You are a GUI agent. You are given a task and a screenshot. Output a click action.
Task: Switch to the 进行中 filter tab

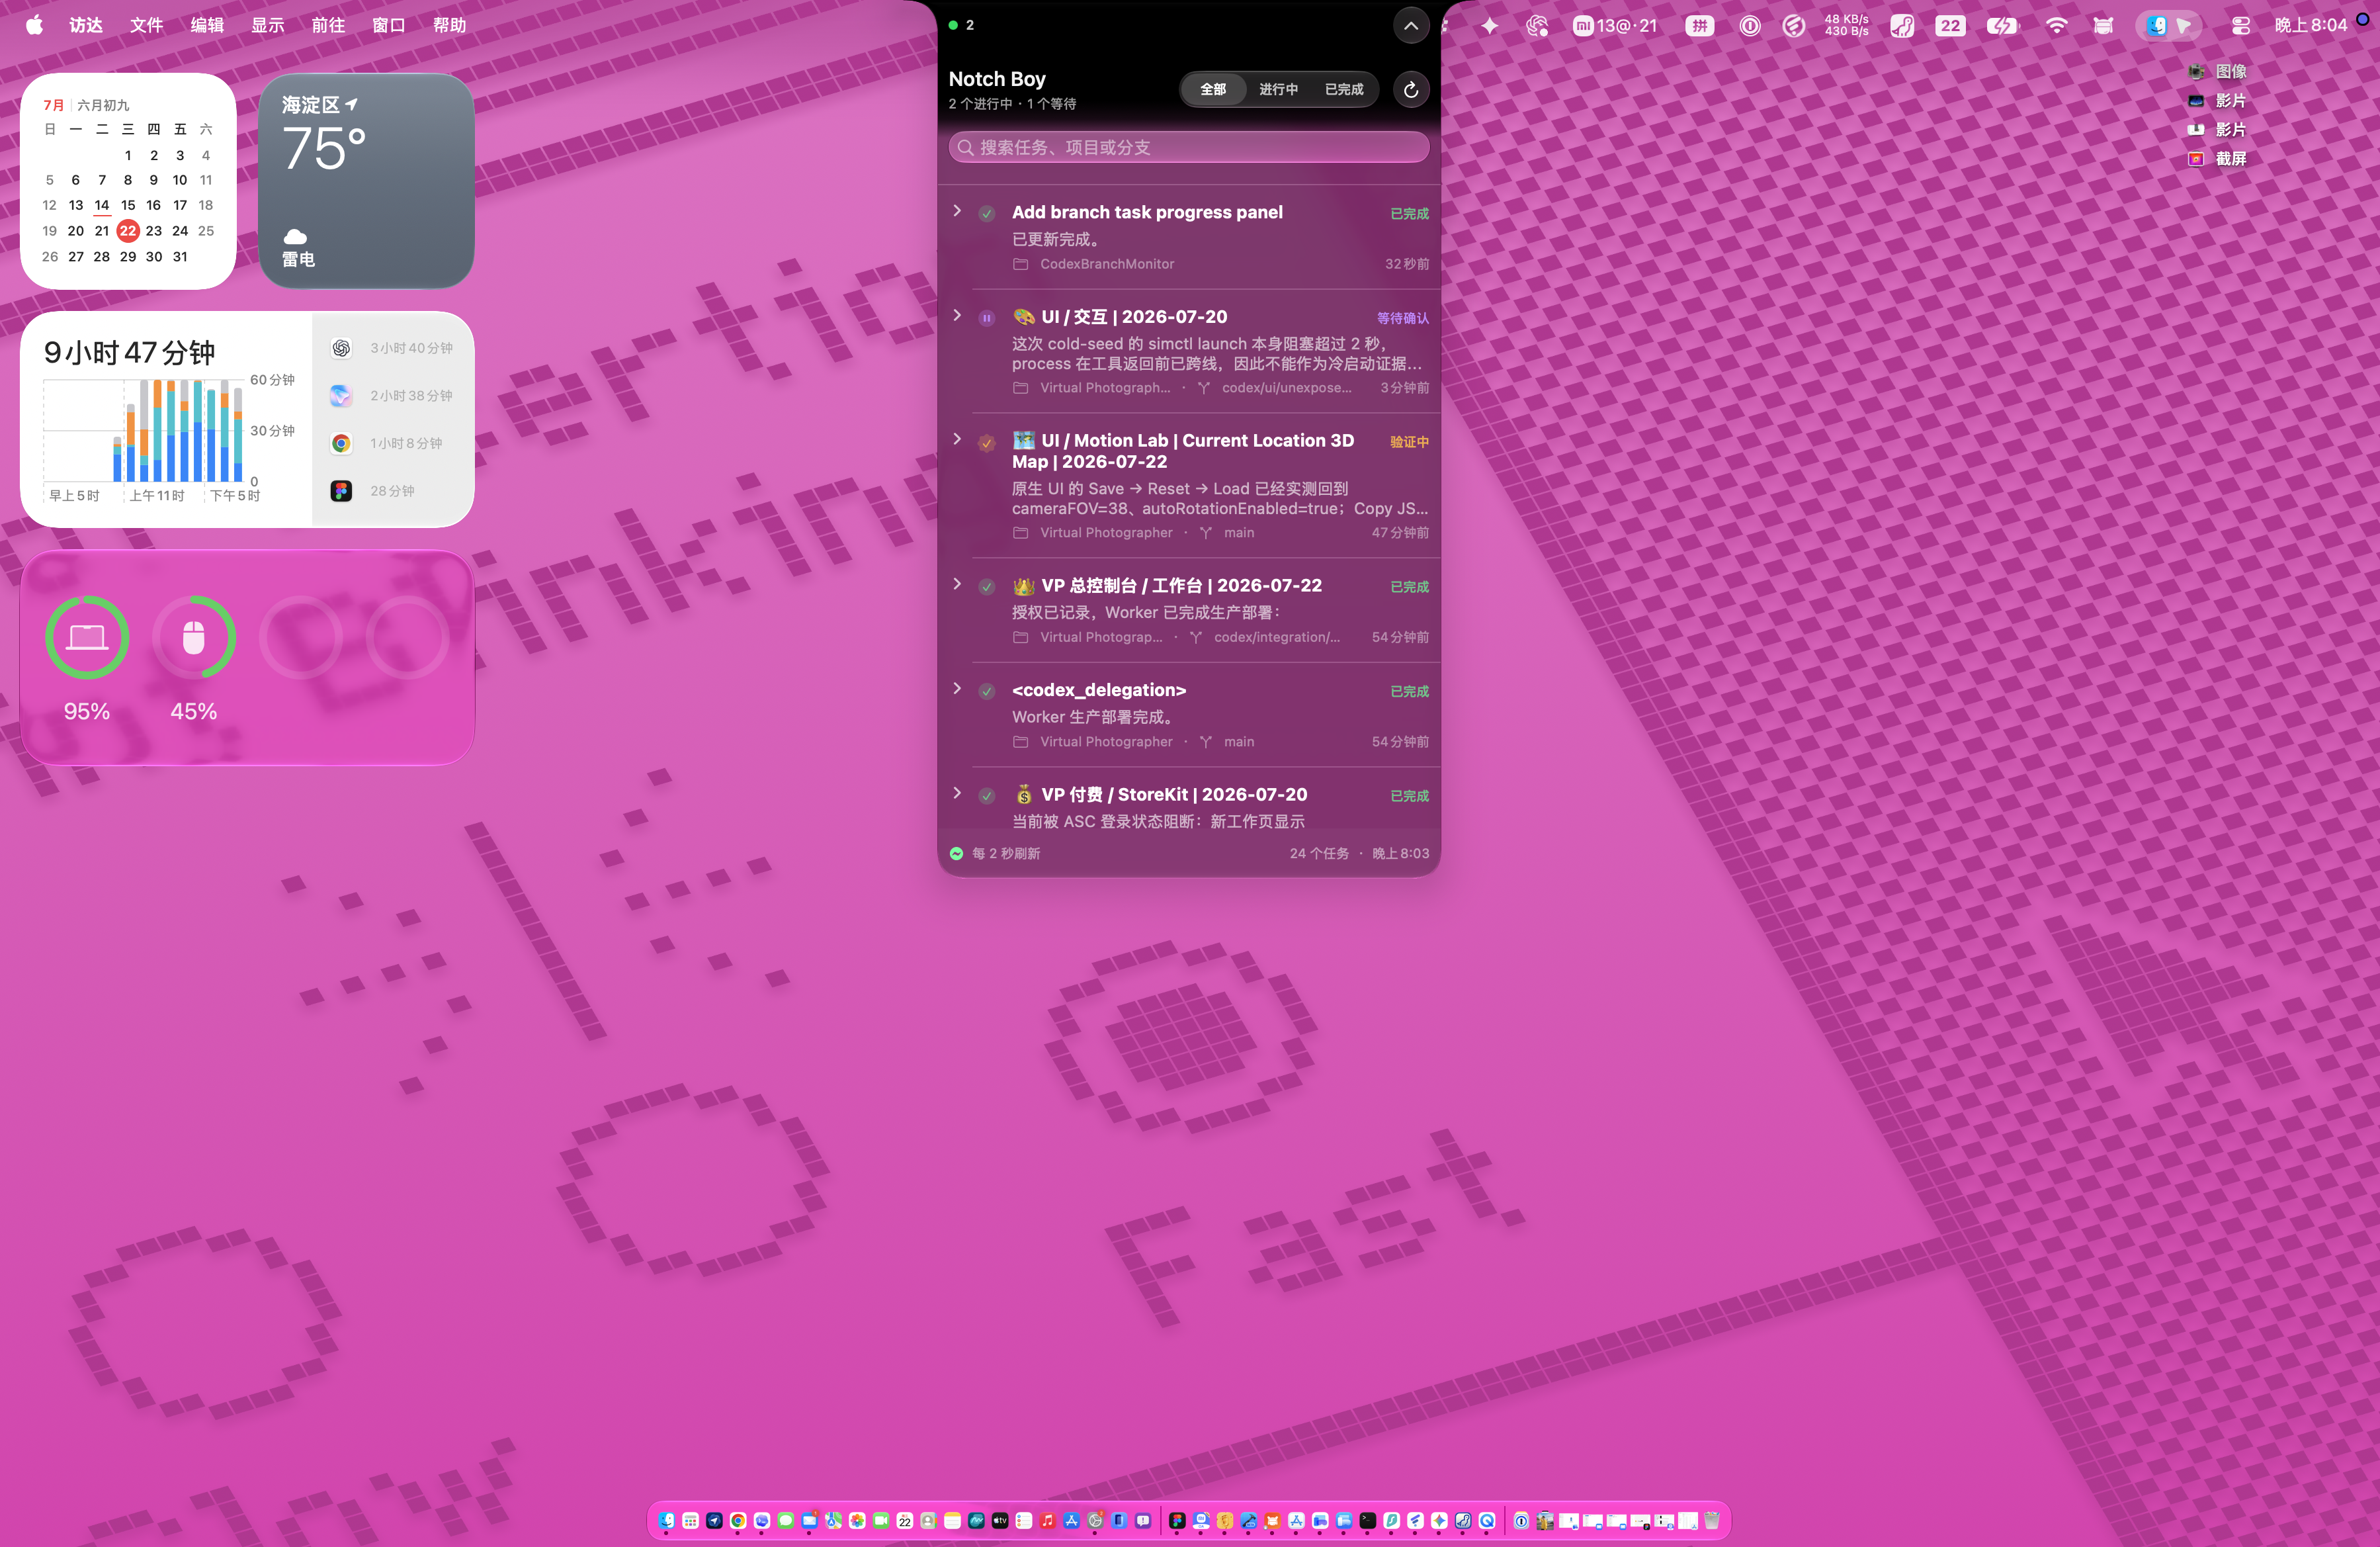[1278, 89]
